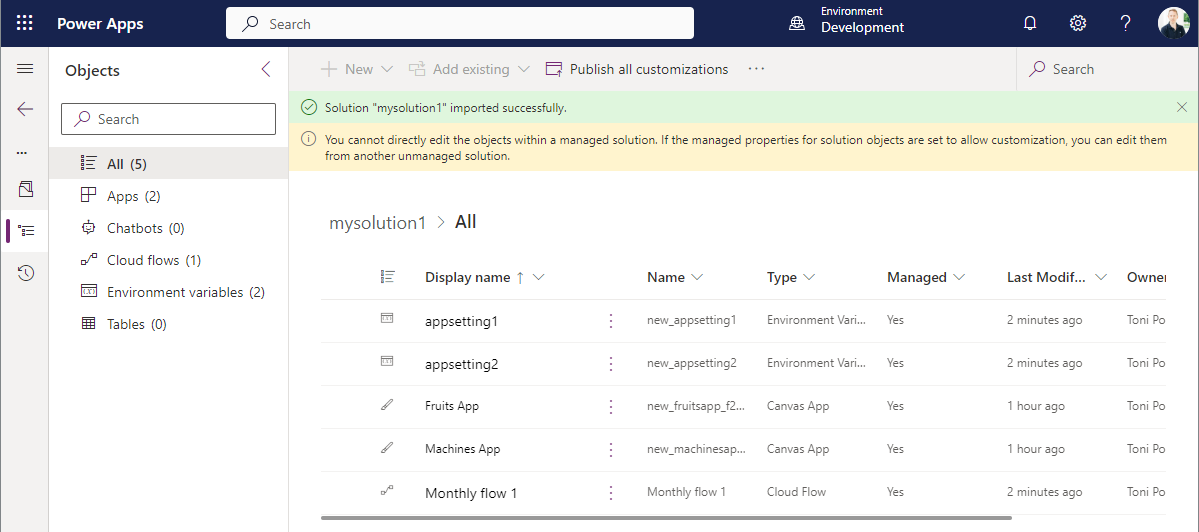The width and height of the screenshot is (1199, 532).
Task: Select Environment variables in Objects tree
Action: pos(185,292)
